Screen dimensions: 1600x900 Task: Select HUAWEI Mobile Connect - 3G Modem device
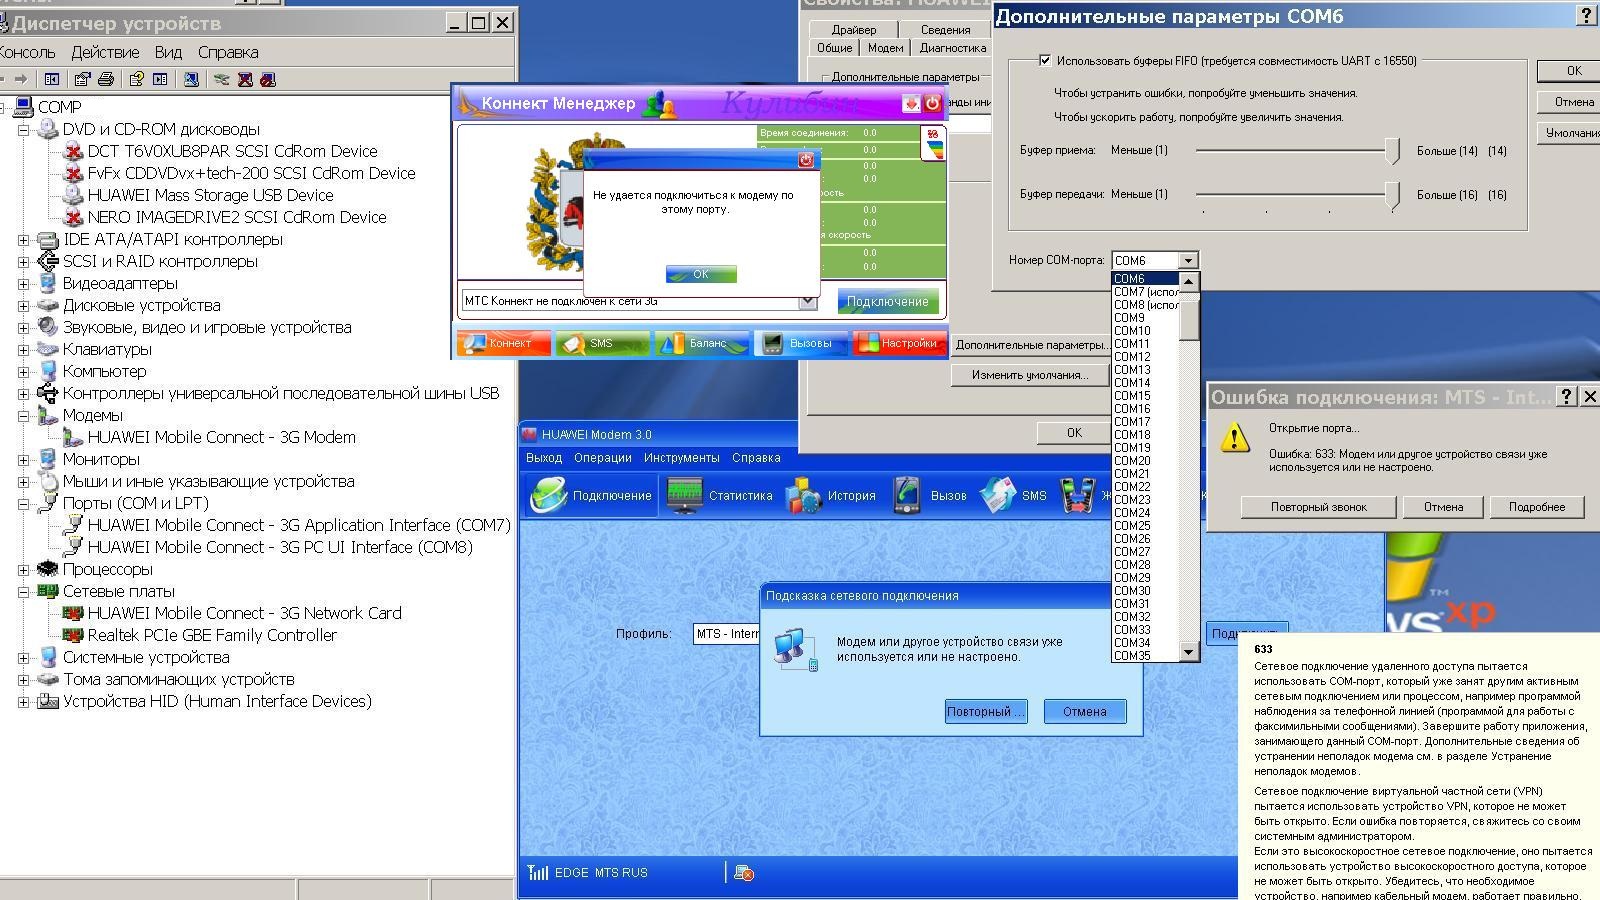pos(221,437)
